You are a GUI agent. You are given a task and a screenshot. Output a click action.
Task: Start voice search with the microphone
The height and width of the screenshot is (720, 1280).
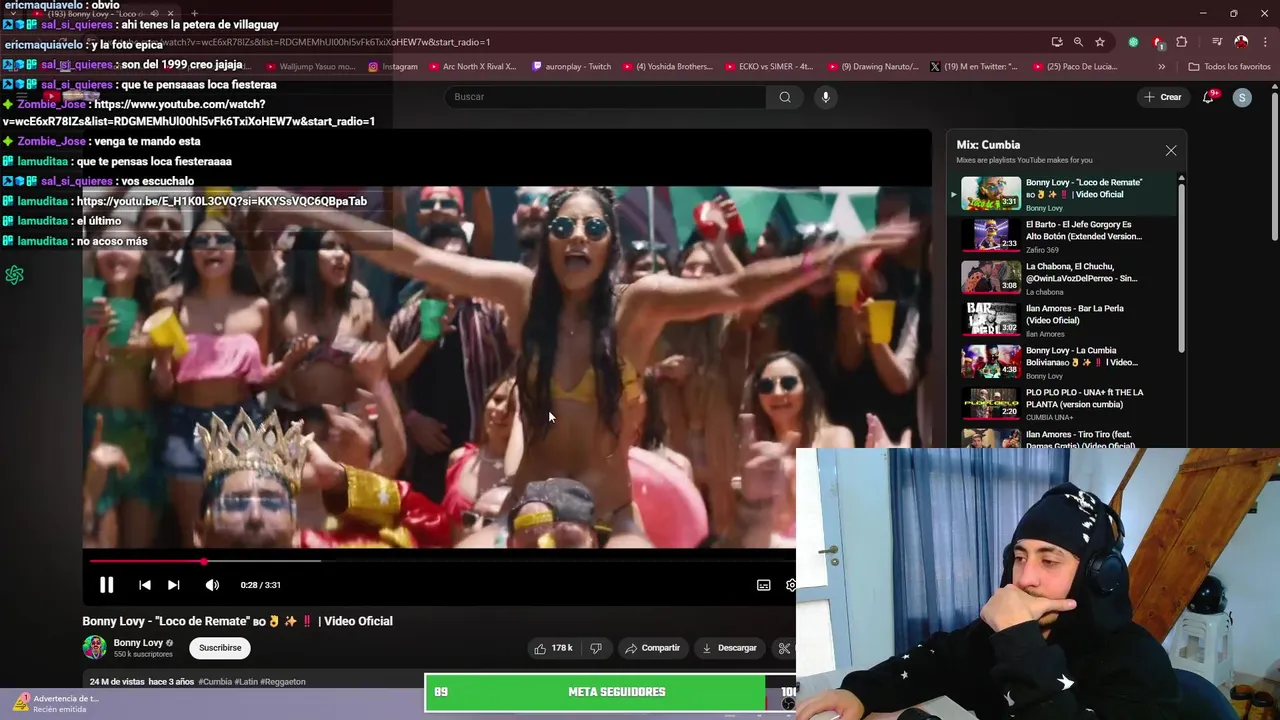(x=825, y=97)
